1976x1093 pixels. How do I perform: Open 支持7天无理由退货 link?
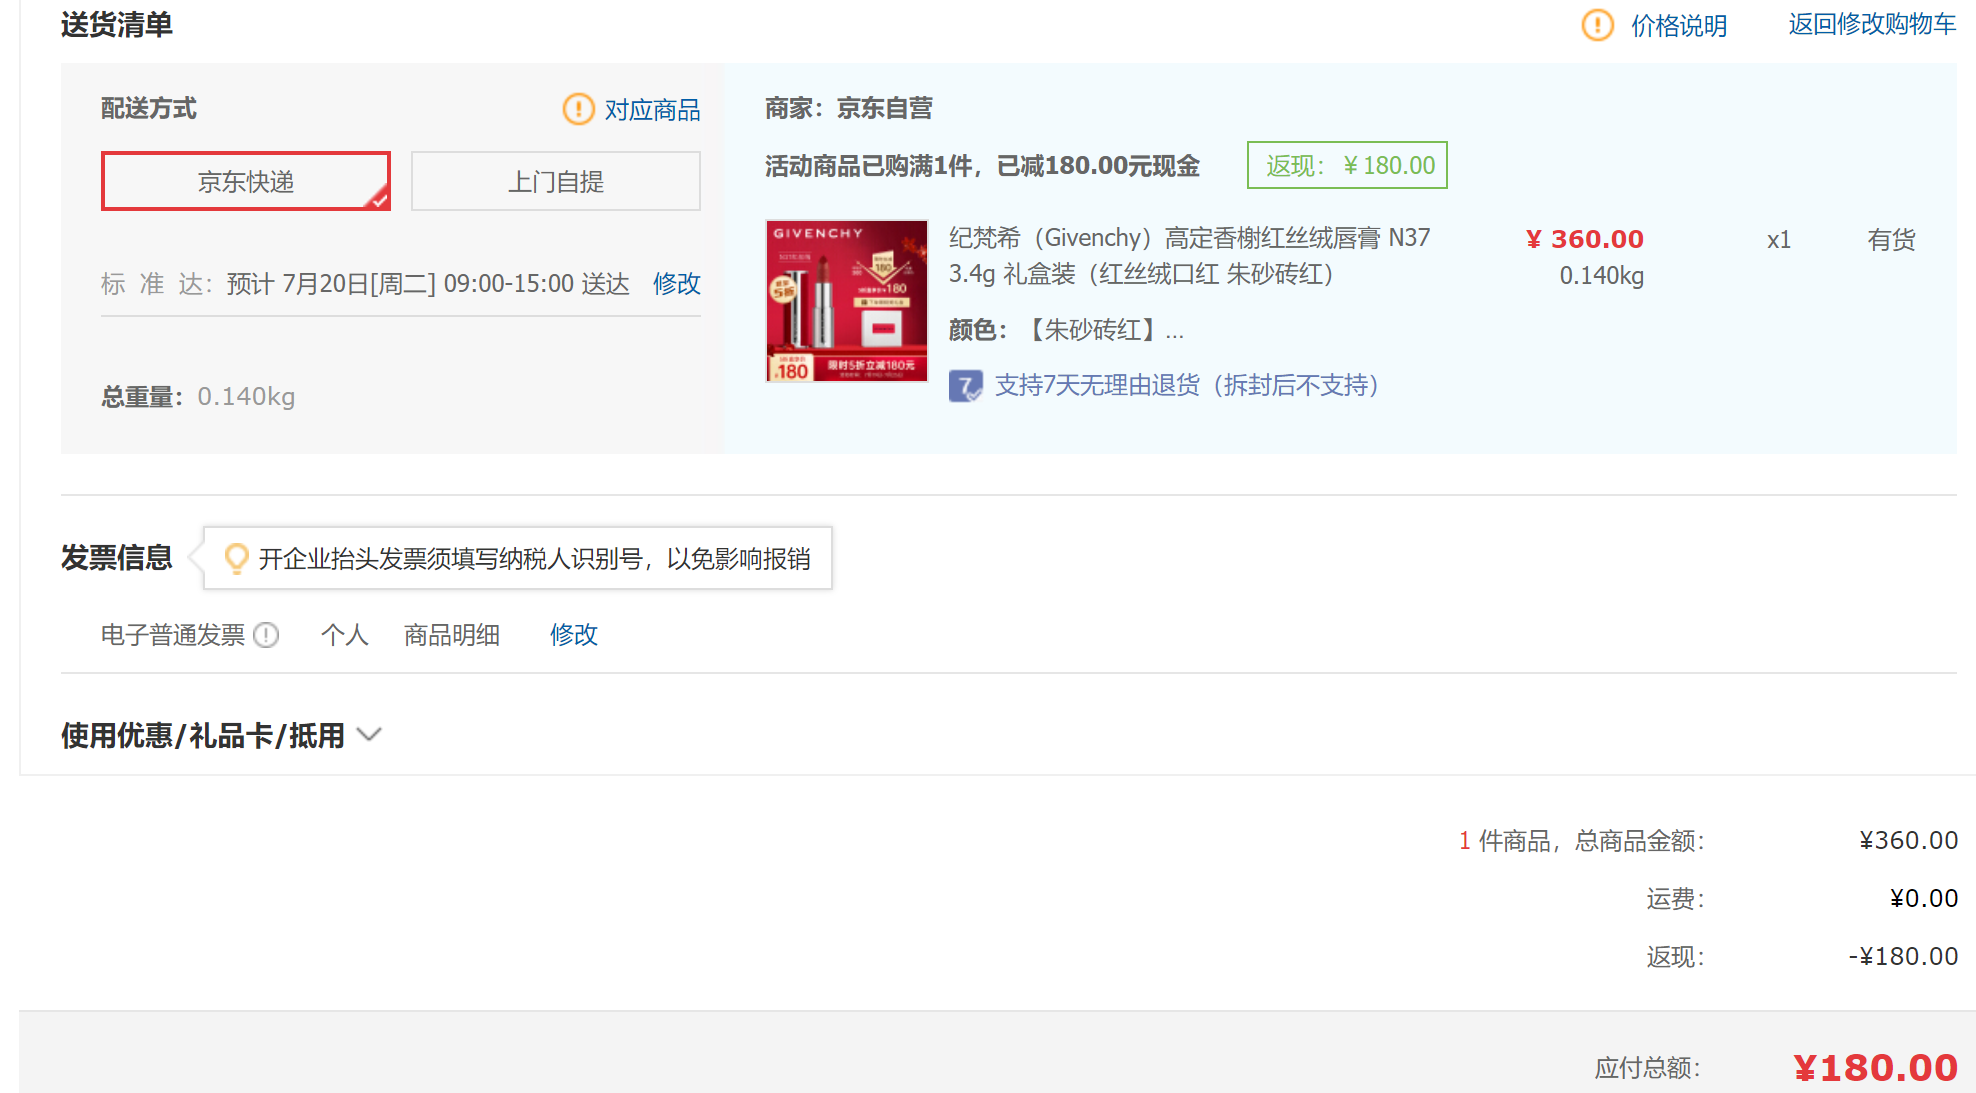click(x=1187, y=385)
